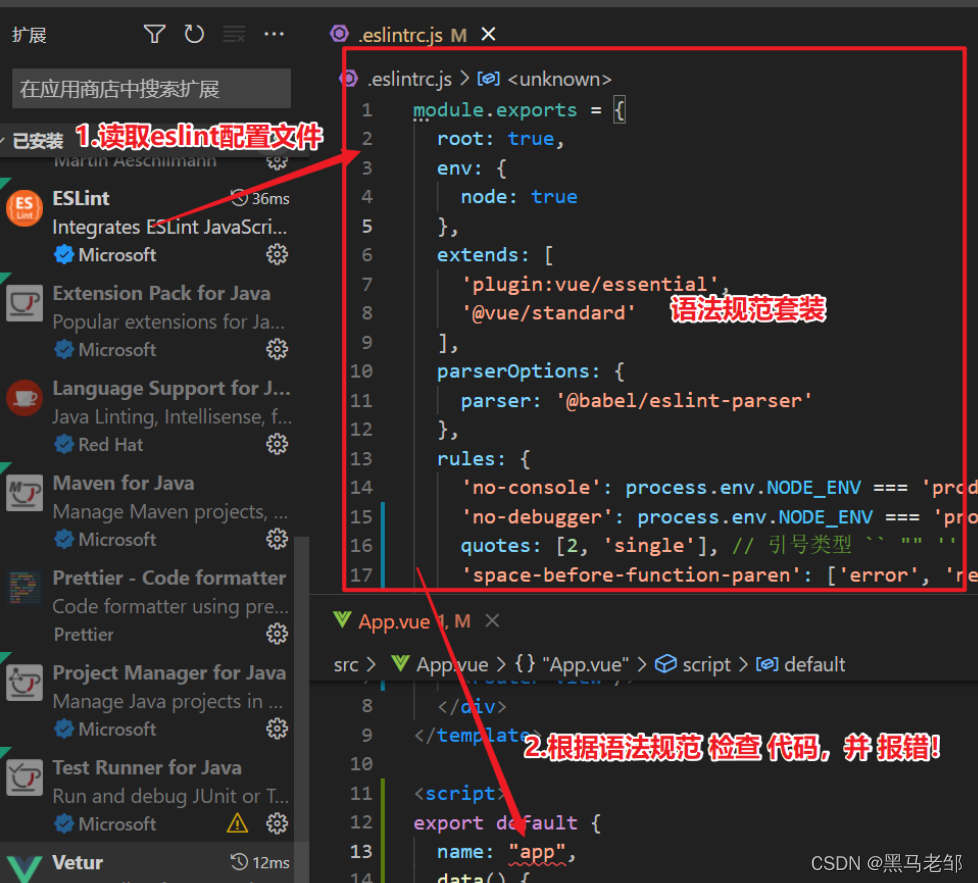978x883 pixels.
Task: Search extensions in the marketplace field
Action: pos(152,89)
